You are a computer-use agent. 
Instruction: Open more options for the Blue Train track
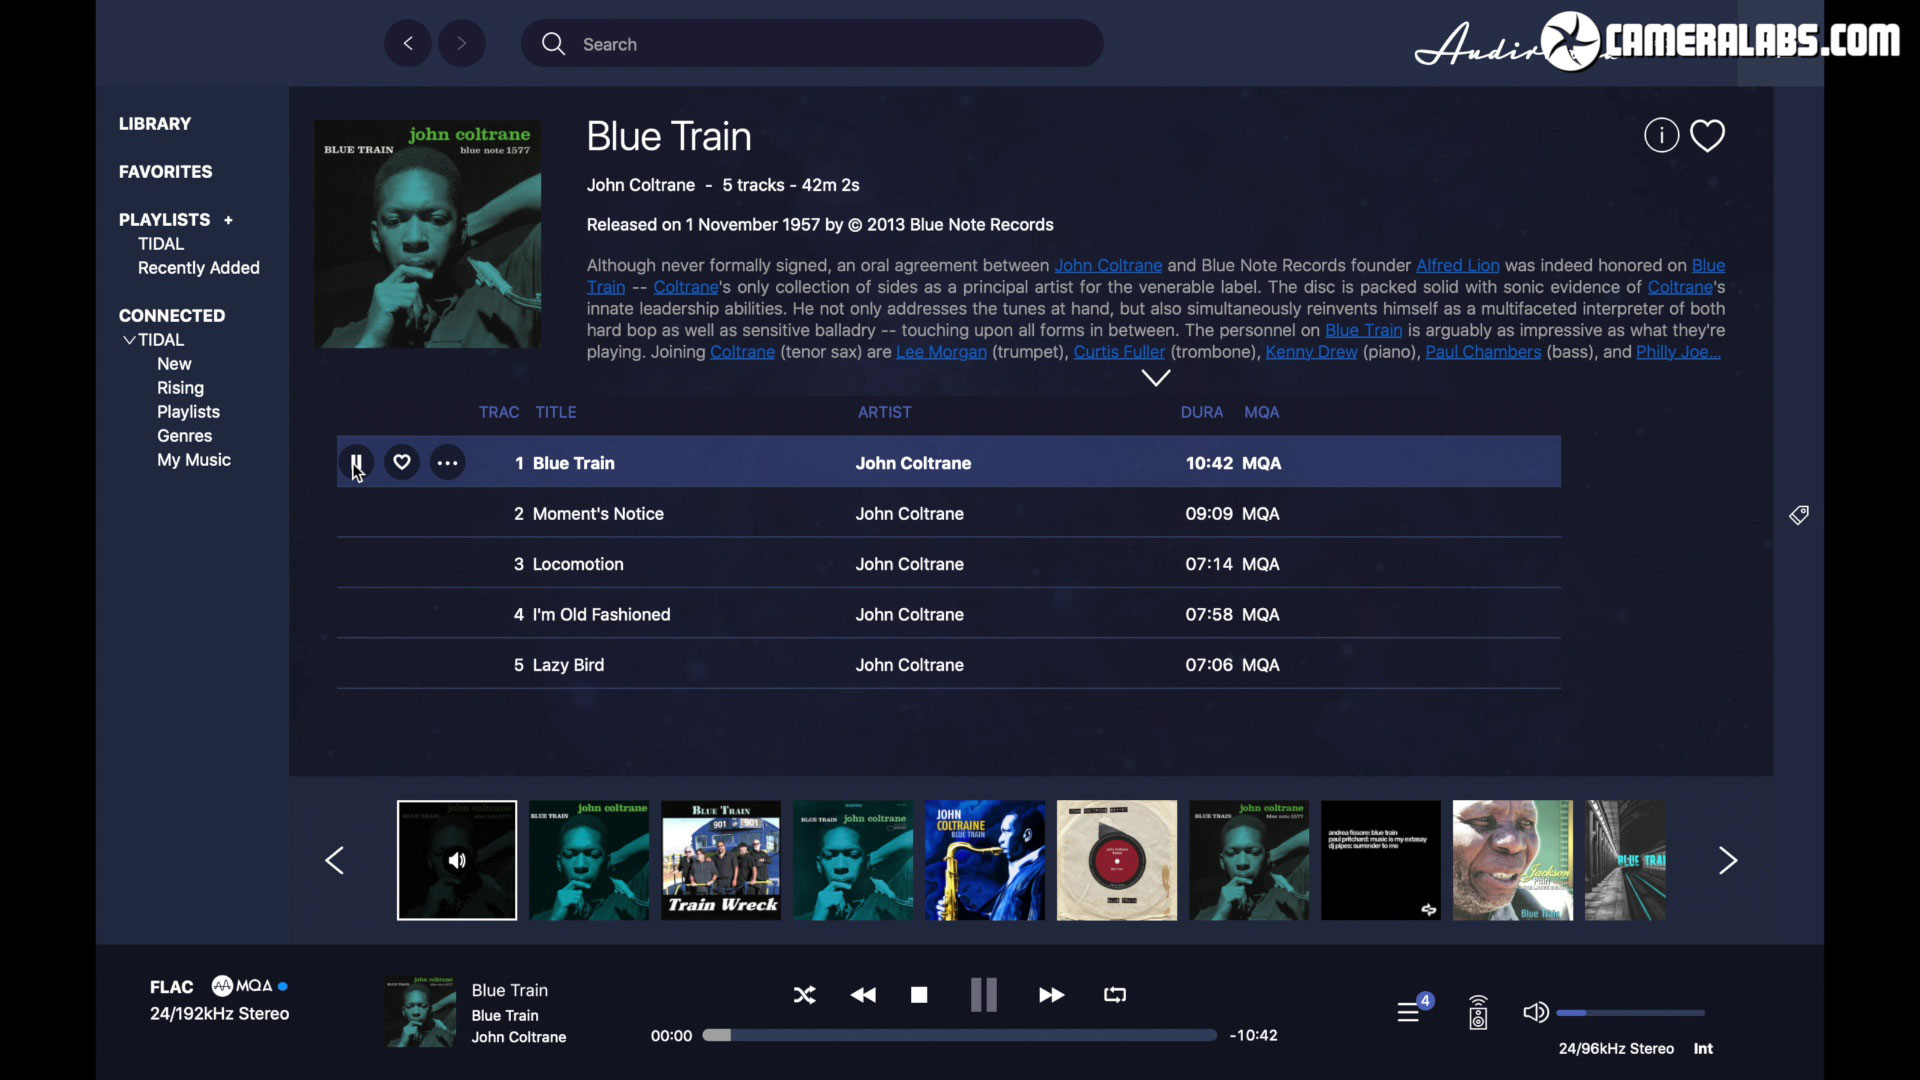tap(447, 462)
